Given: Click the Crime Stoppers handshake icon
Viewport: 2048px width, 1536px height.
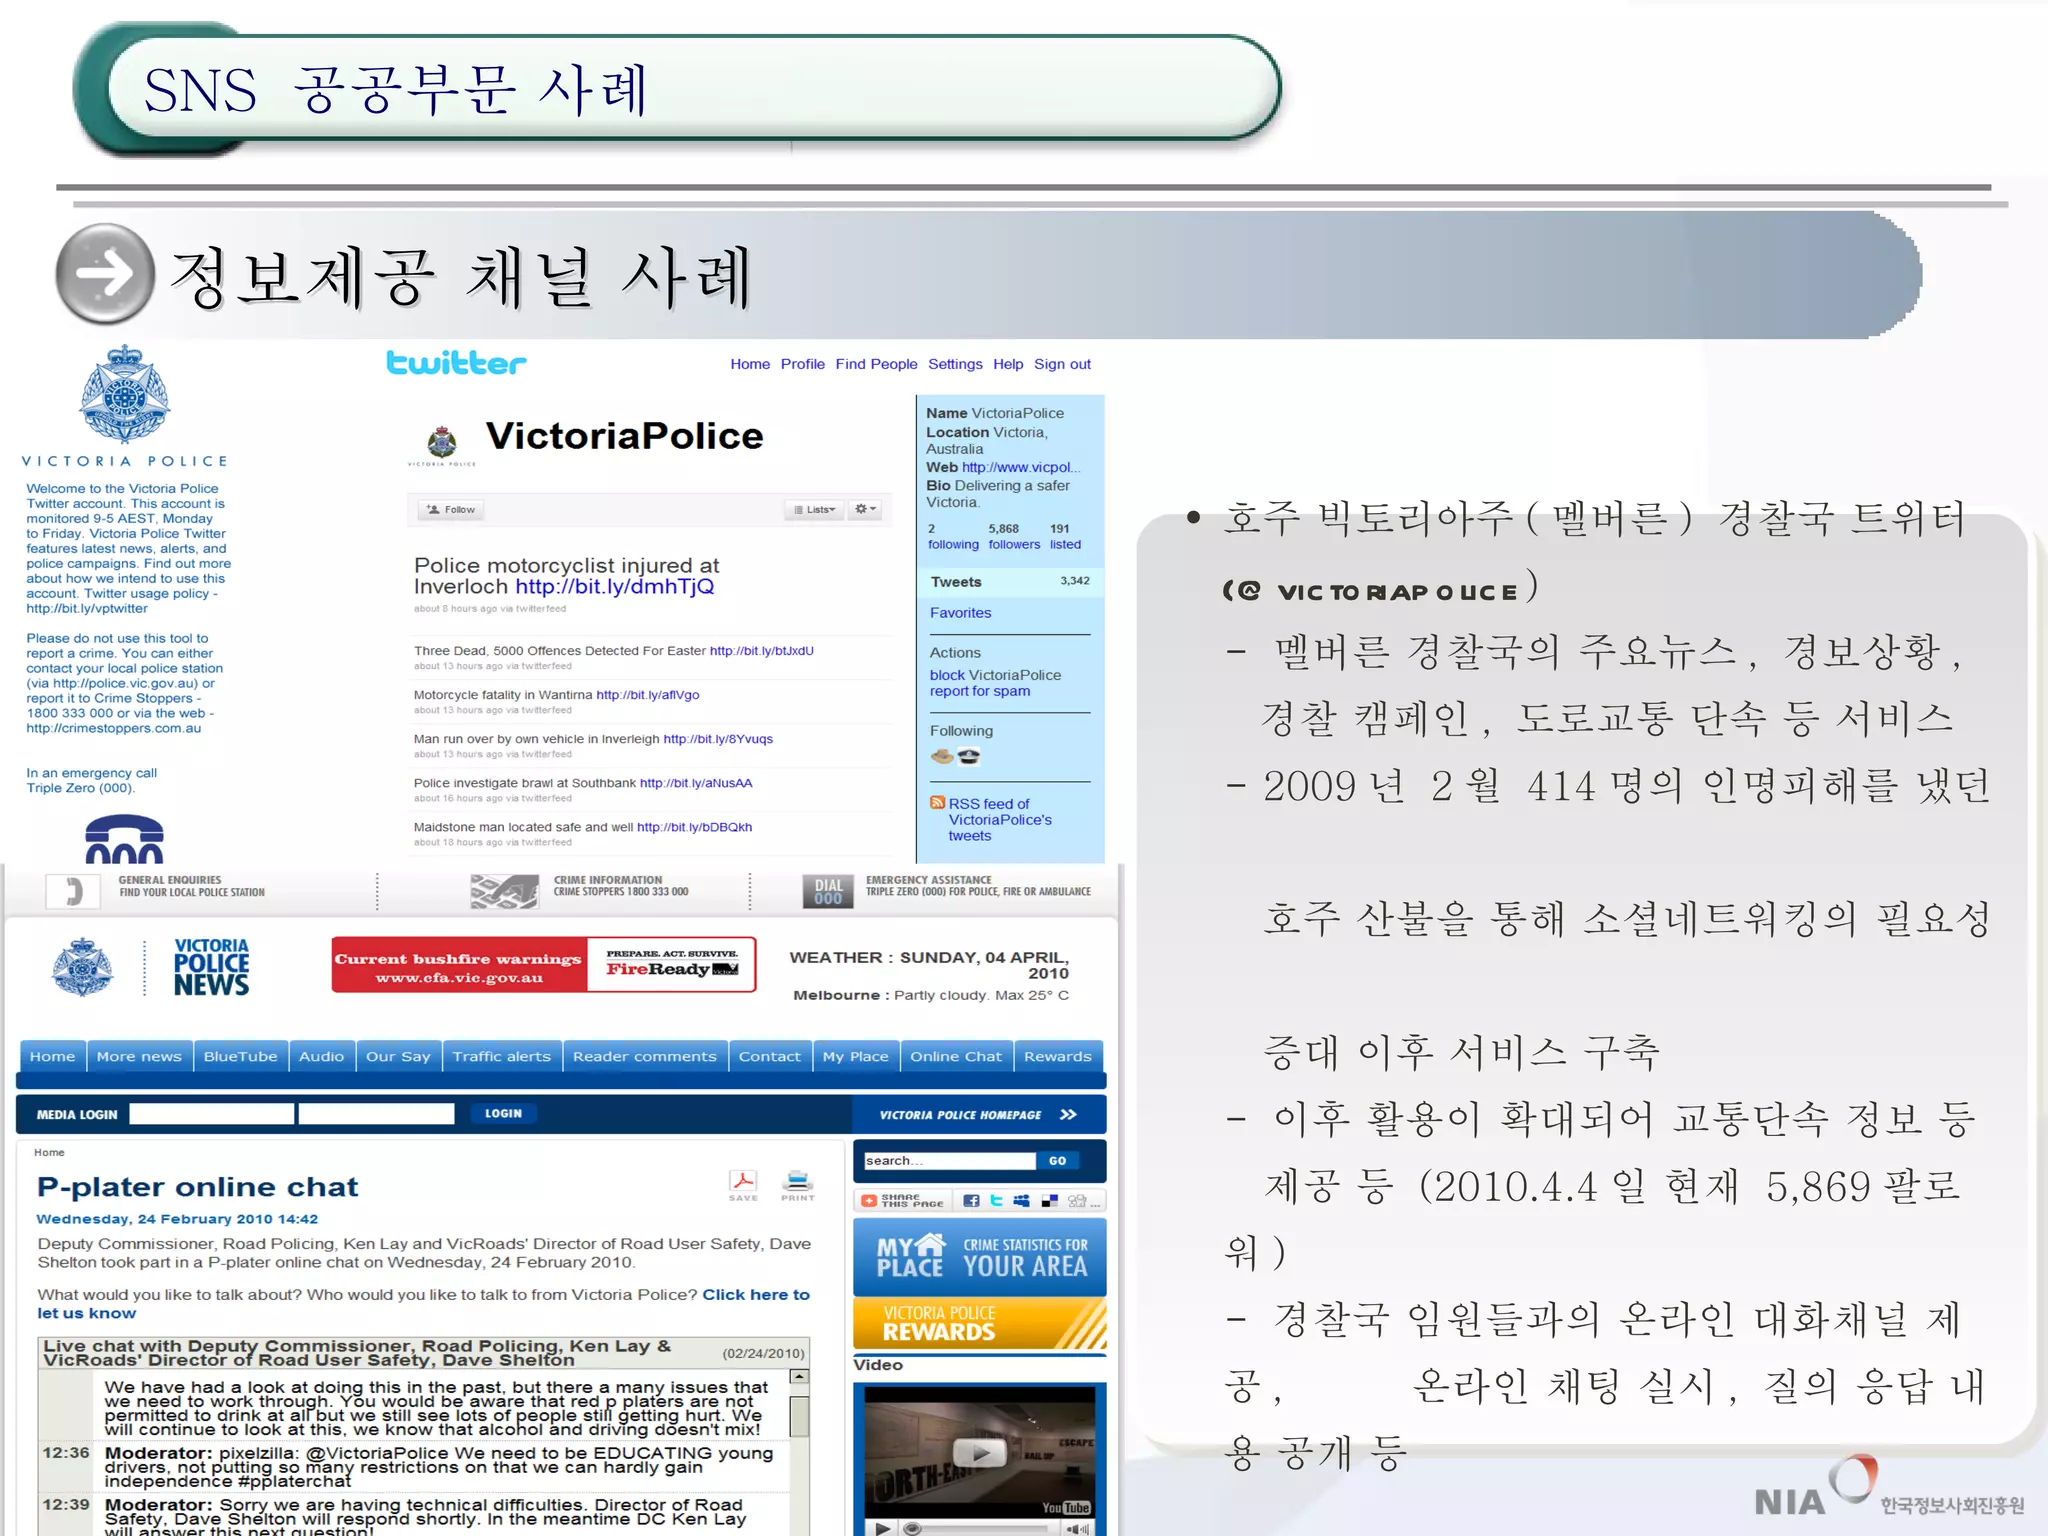Looking at the screenshot, I should click(x=504, y=891).
